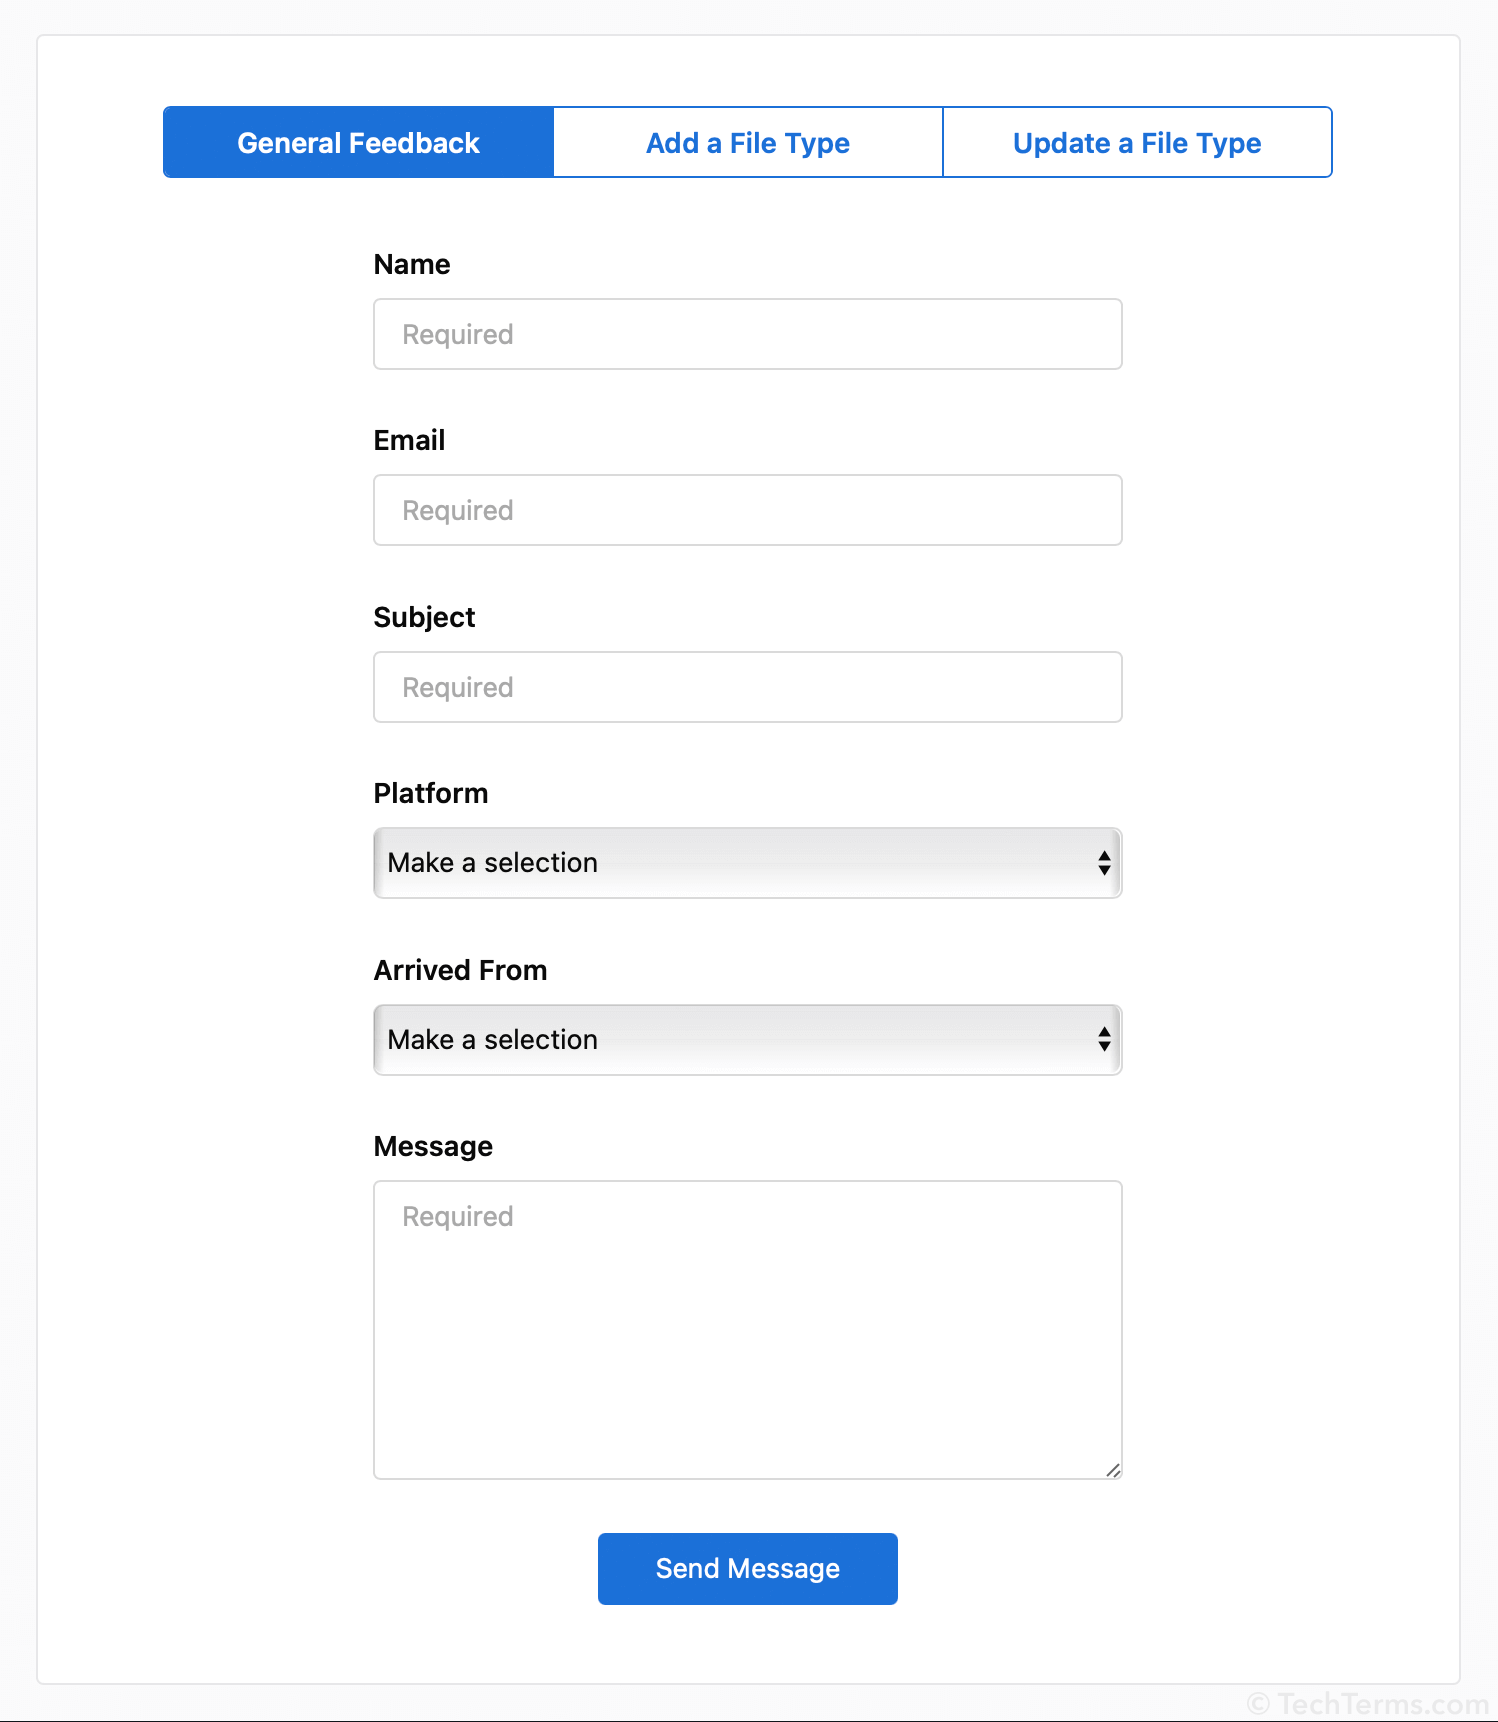Screen dimensions: 1498x1722
Task: Focus the Email input field
Action: (x=748, y=510)
